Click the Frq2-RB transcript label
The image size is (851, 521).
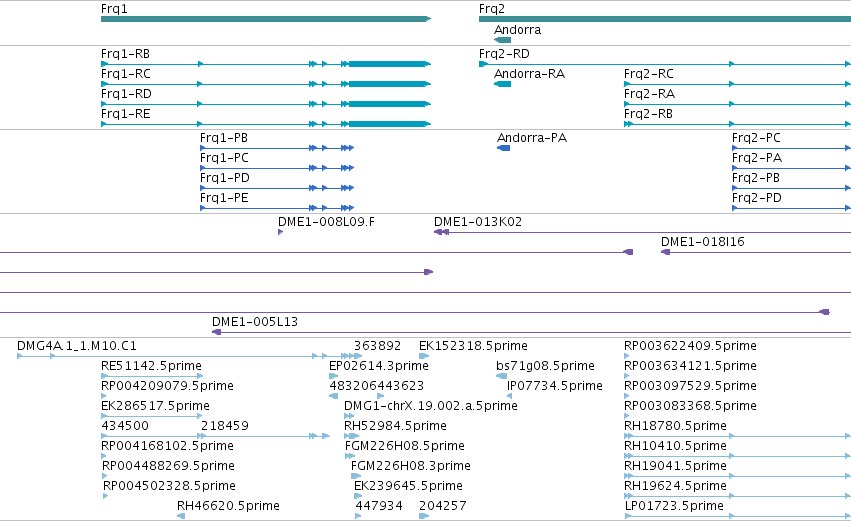[649, 114]
